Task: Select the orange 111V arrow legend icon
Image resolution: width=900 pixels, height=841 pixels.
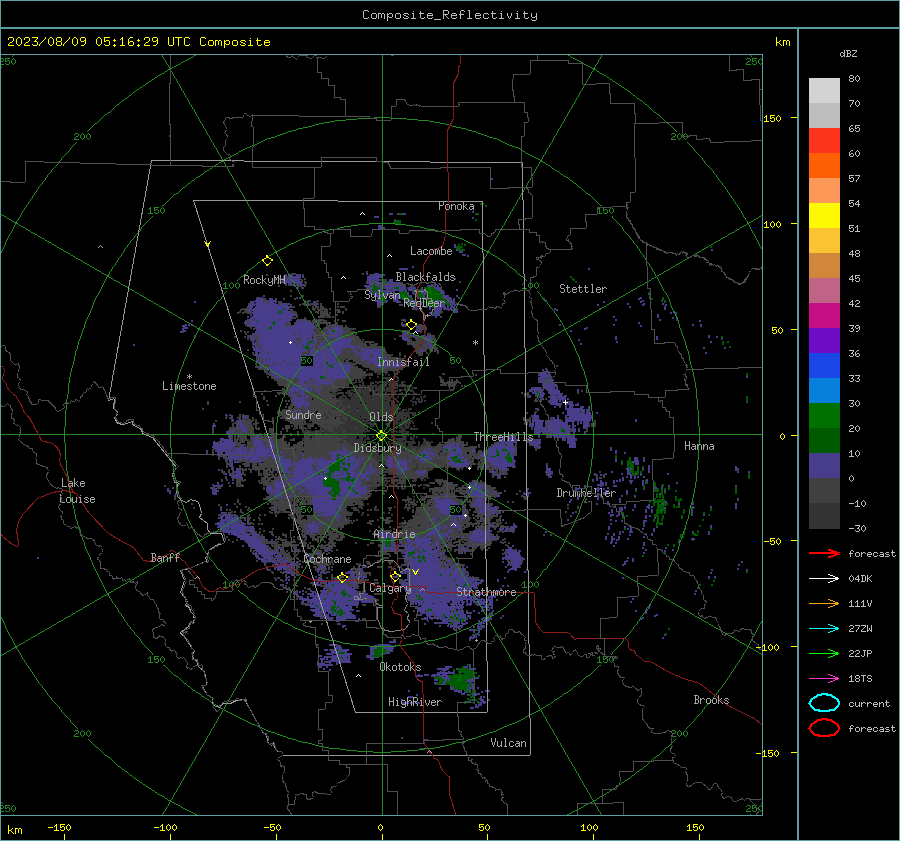Action: [824, 603]
